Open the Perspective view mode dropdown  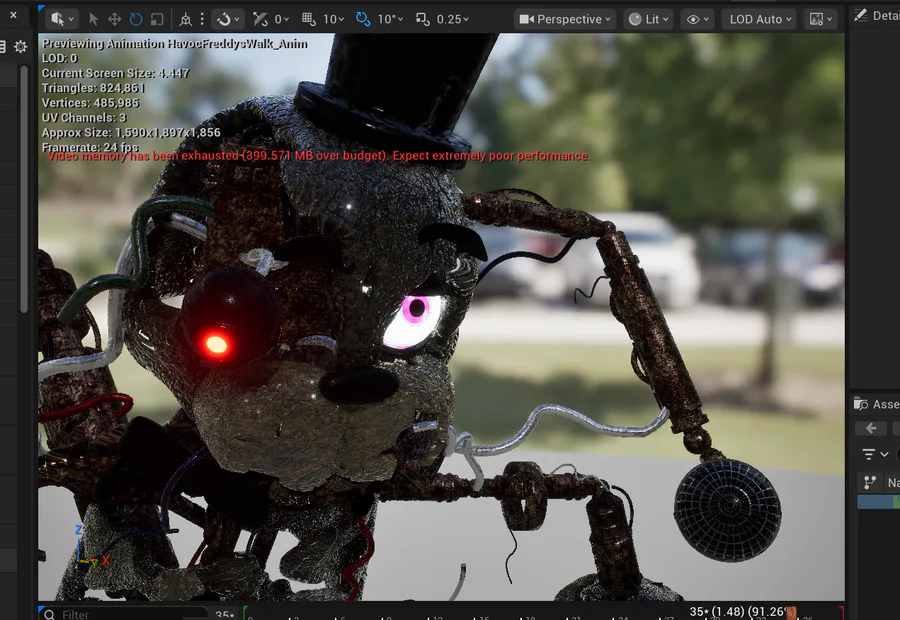(x=565, y=20)
